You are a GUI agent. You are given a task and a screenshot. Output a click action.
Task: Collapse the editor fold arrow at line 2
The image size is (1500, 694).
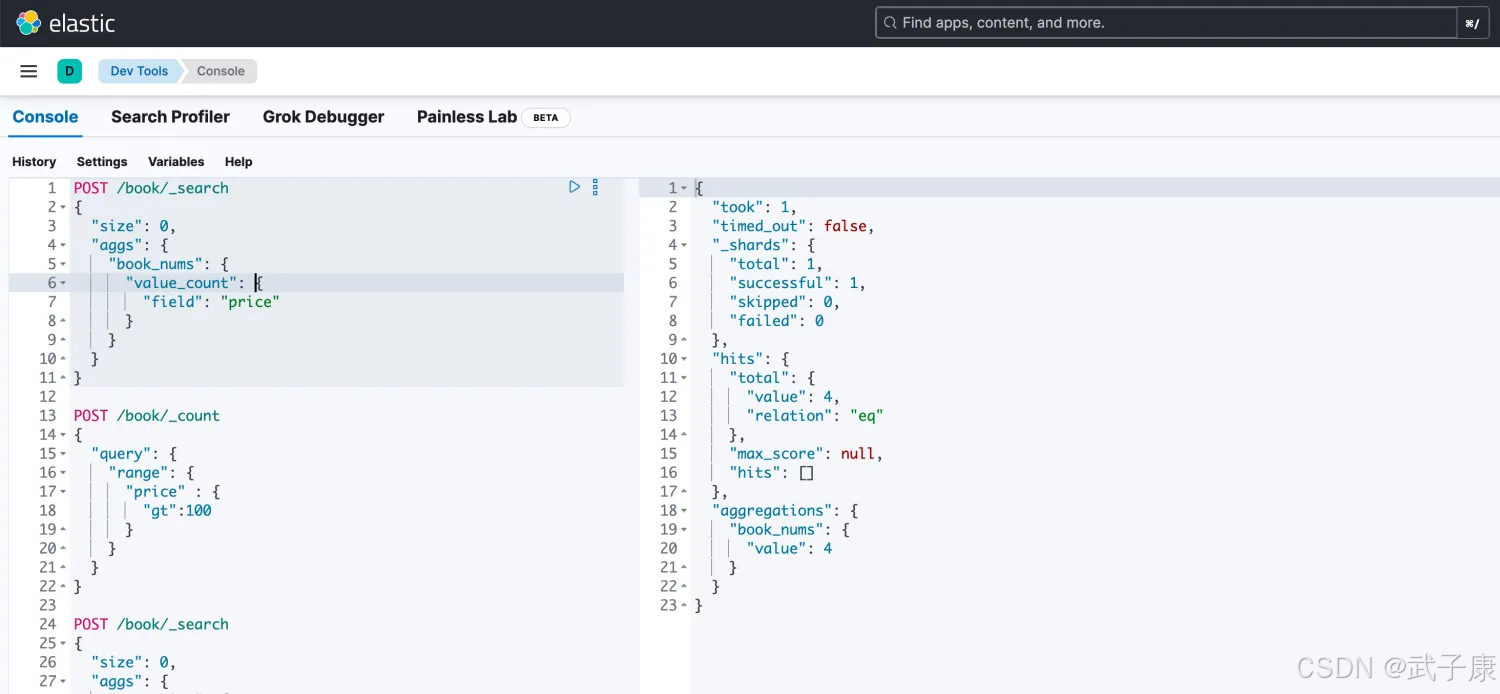64,207
